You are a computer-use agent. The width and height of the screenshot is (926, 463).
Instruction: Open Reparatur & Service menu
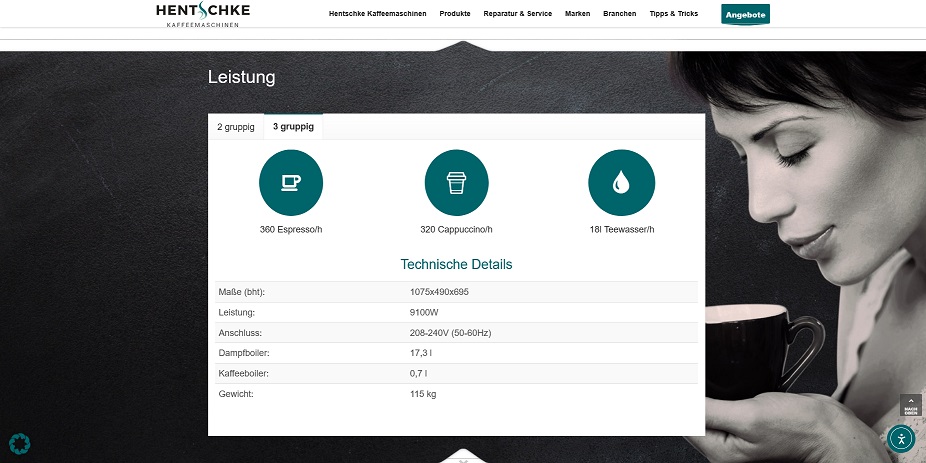coord(517,14)
